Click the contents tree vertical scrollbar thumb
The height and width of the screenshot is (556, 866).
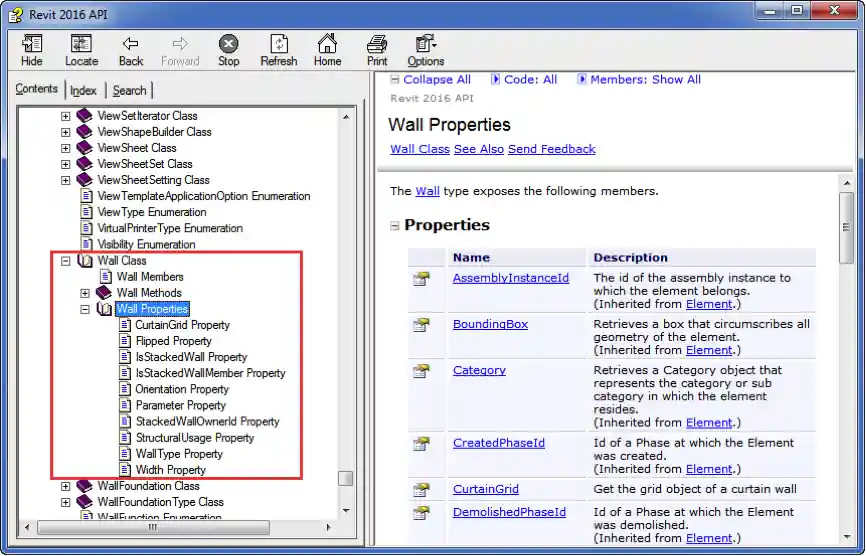(x=346, y=478)
